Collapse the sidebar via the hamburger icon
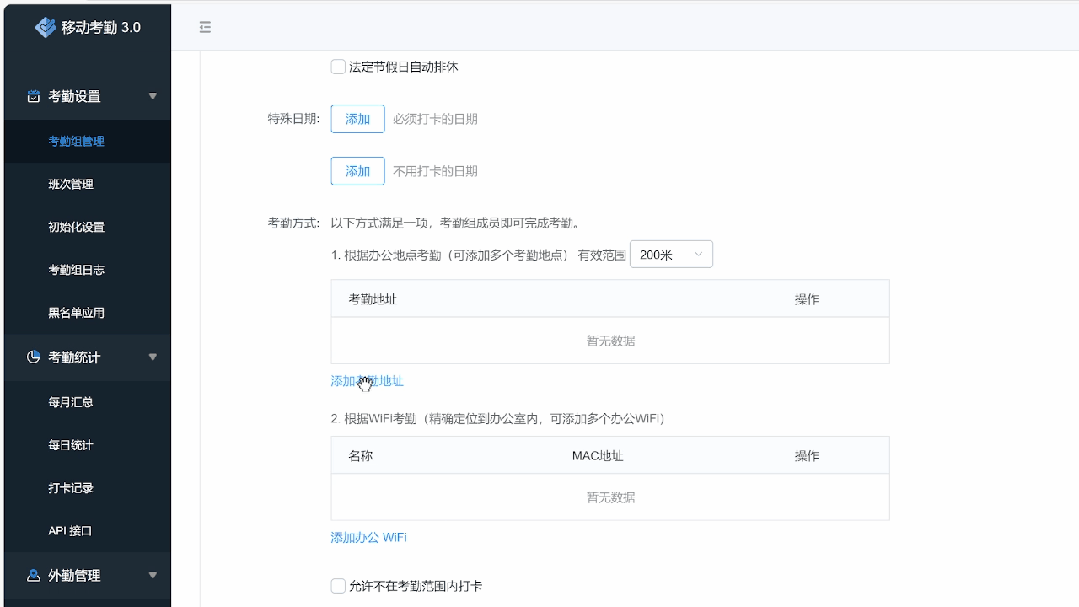This screenshot has height=607, width=1079. [205, 27]
